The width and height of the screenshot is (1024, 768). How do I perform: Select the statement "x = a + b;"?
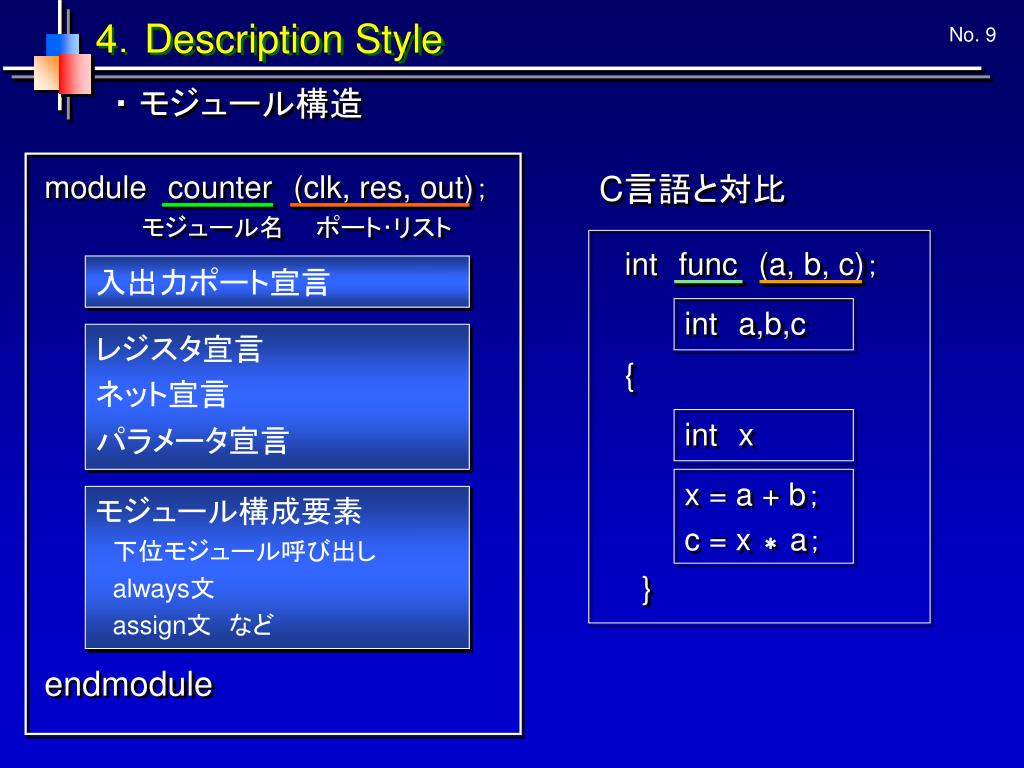point(751,496)
